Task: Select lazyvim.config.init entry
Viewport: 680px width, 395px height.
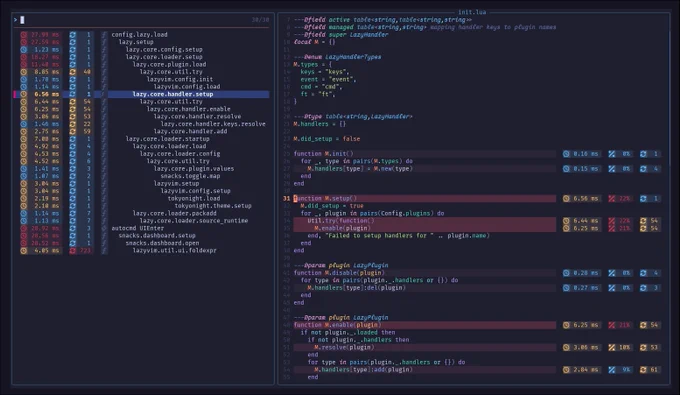Action: (180, 79)
